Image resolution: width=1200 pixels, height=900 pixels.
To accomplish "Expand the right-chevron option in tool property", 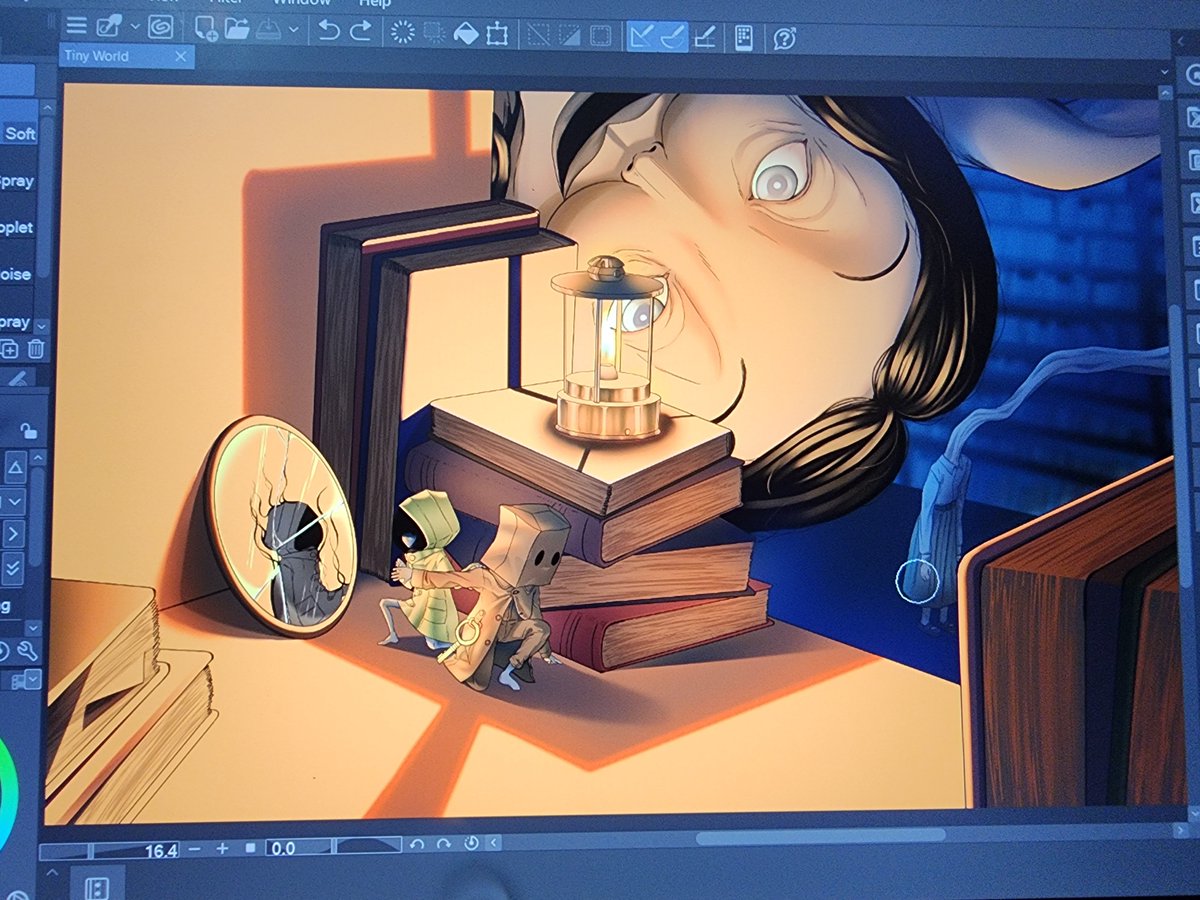I will click(x=13, y=535).
